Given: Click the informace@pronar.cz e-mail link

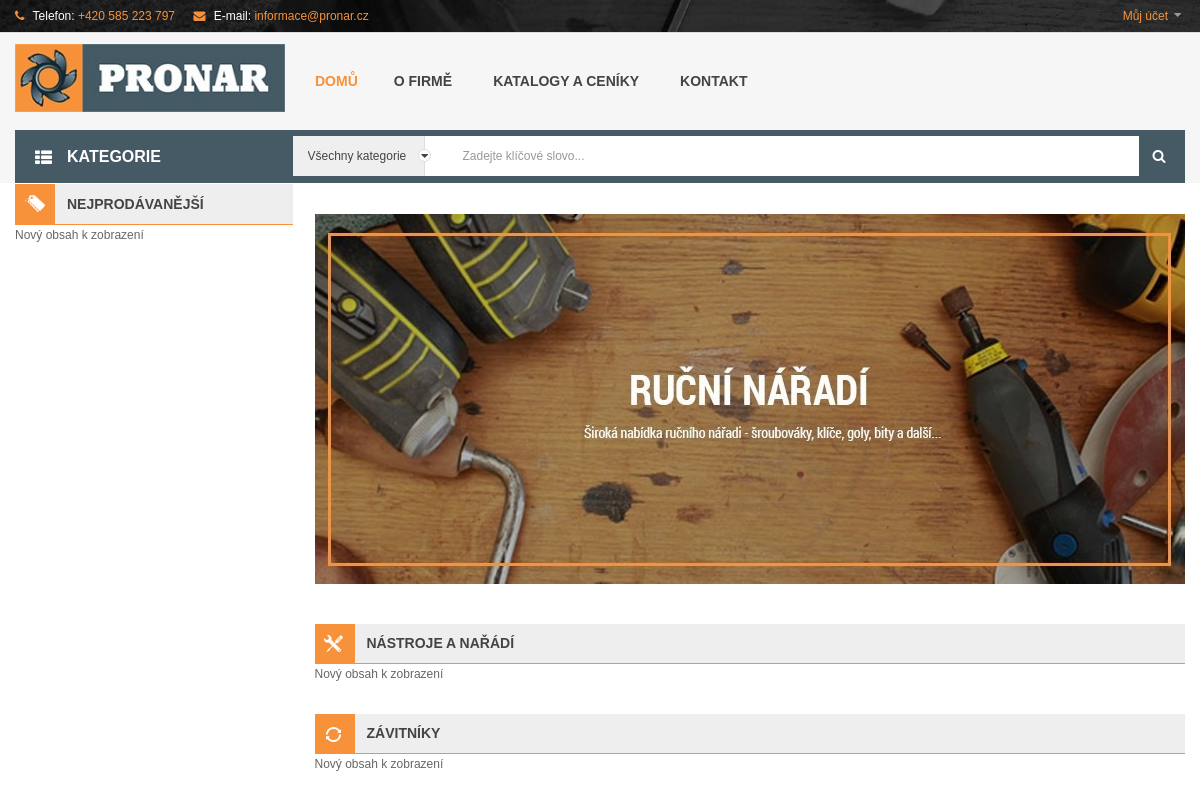Looking at the screenshot, I should point(311,16).
